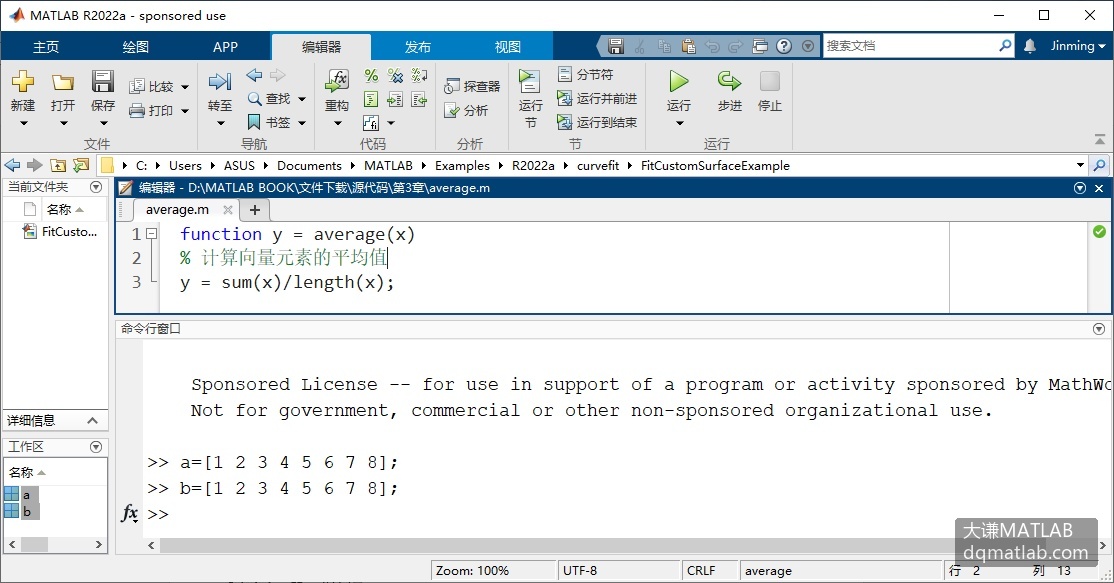The width and height of the screenshot is (1114, 583).
Task: Expand the Bookmark (书签) dropdown arrow
Action: [x=302, y=123]
